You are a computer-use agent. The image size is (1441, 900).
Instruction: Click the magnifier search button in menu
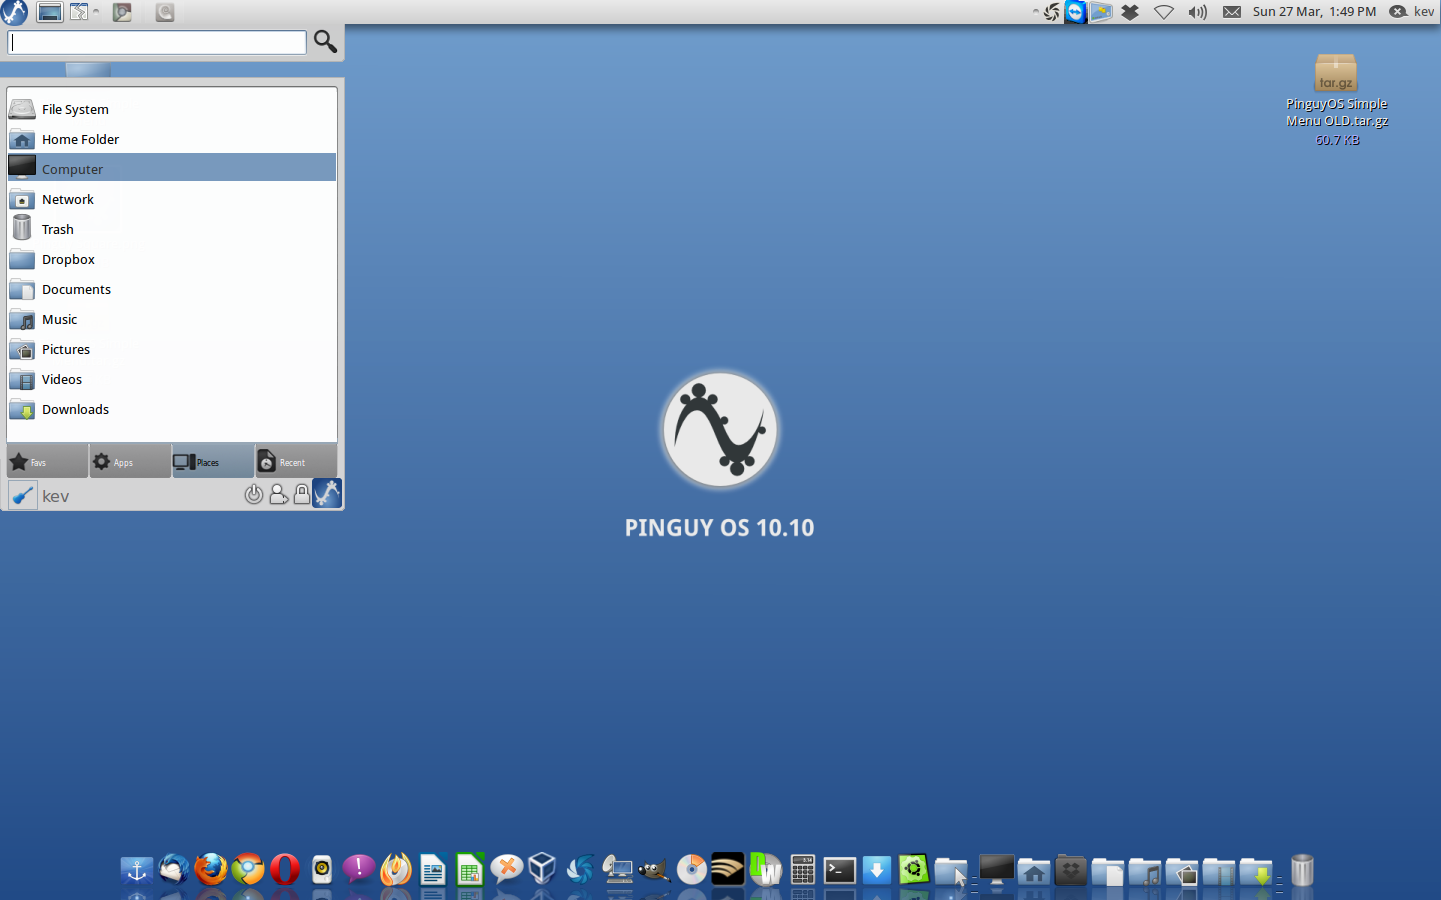325,41
